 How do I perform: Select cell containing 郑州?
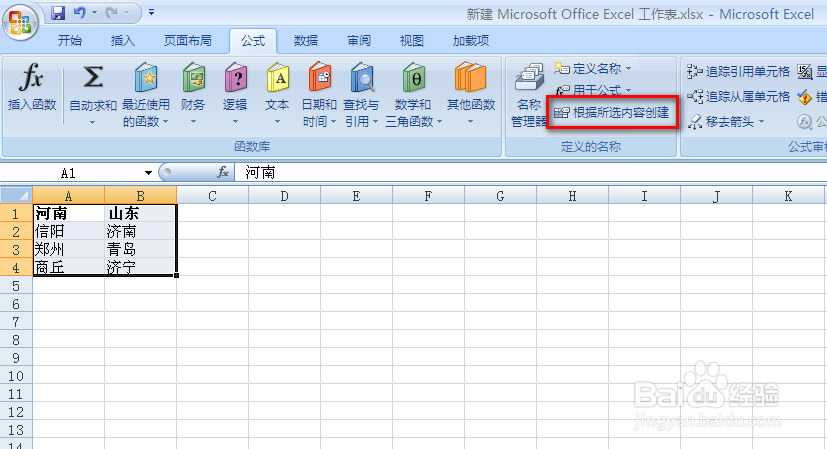[69, 249]
